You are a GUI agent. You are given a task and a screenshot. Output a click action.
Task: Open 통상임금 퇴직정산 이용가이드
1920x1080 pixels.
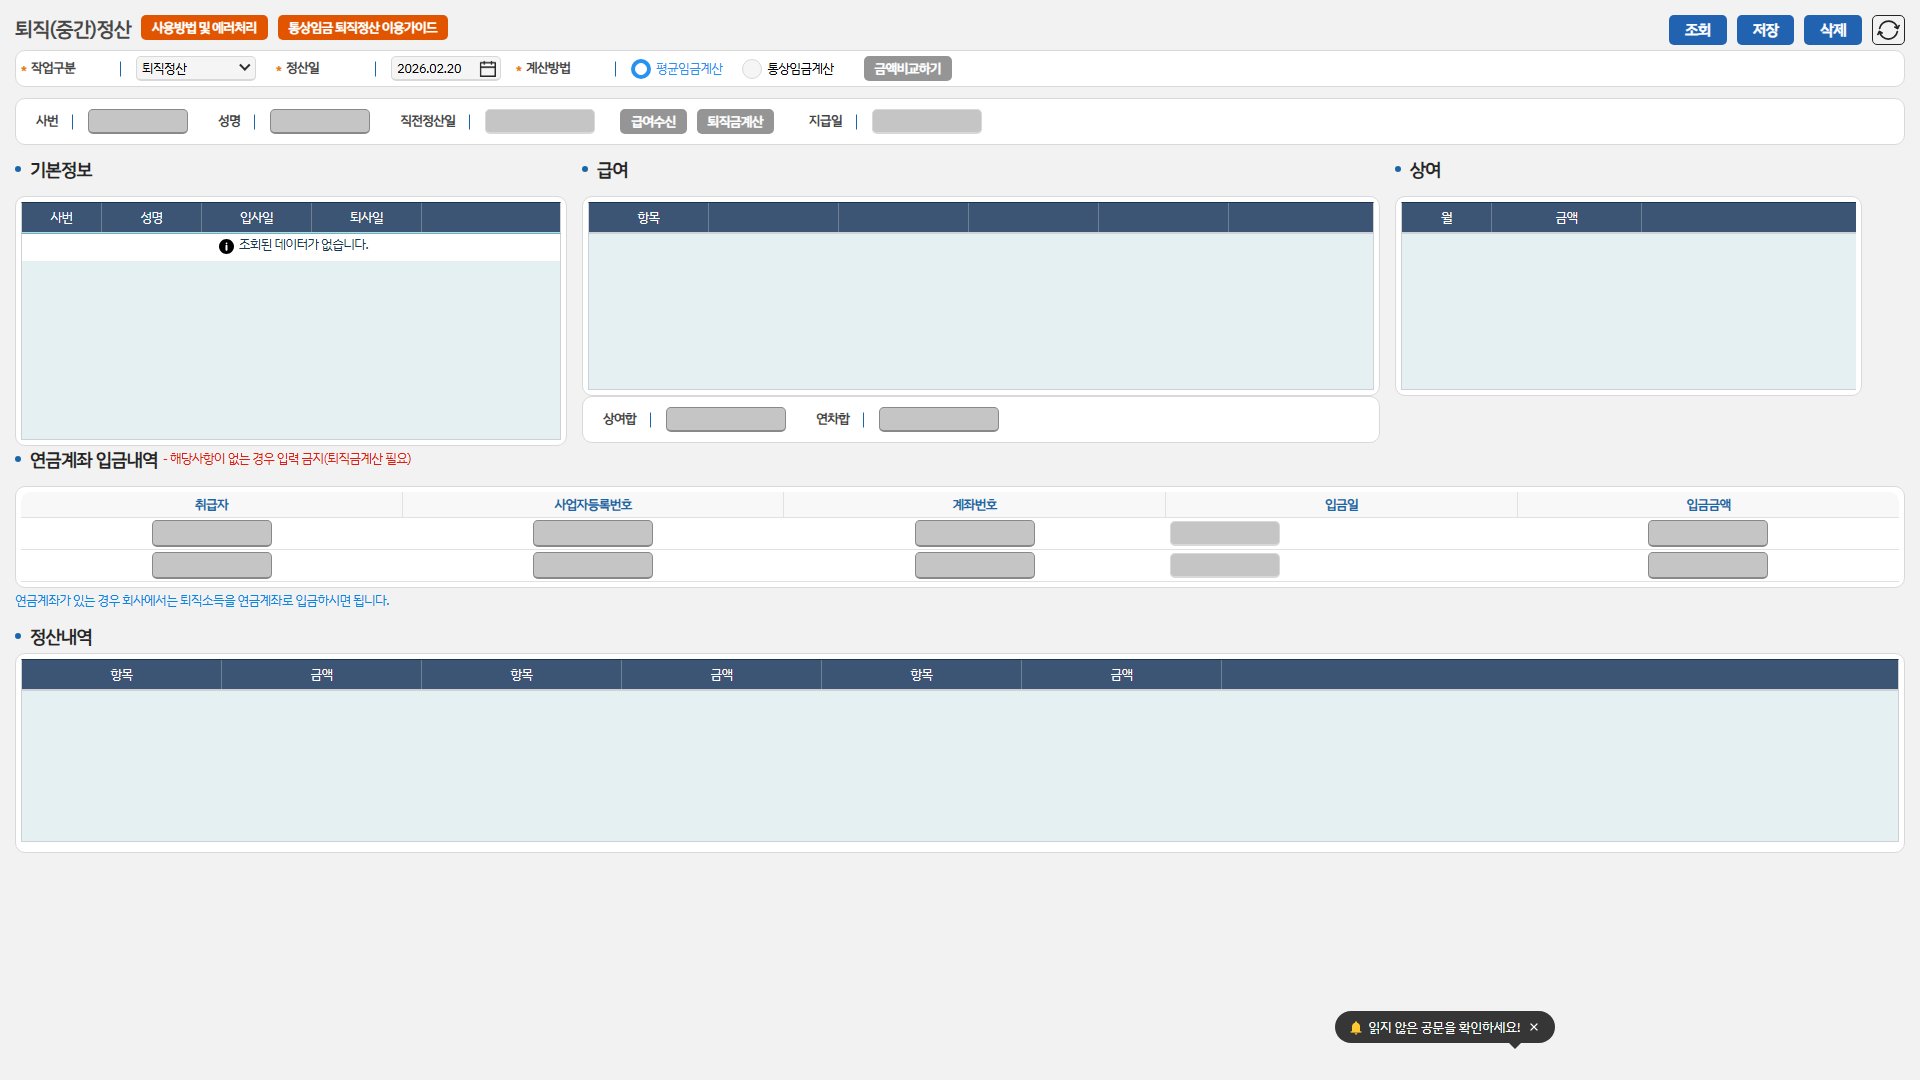362,28
